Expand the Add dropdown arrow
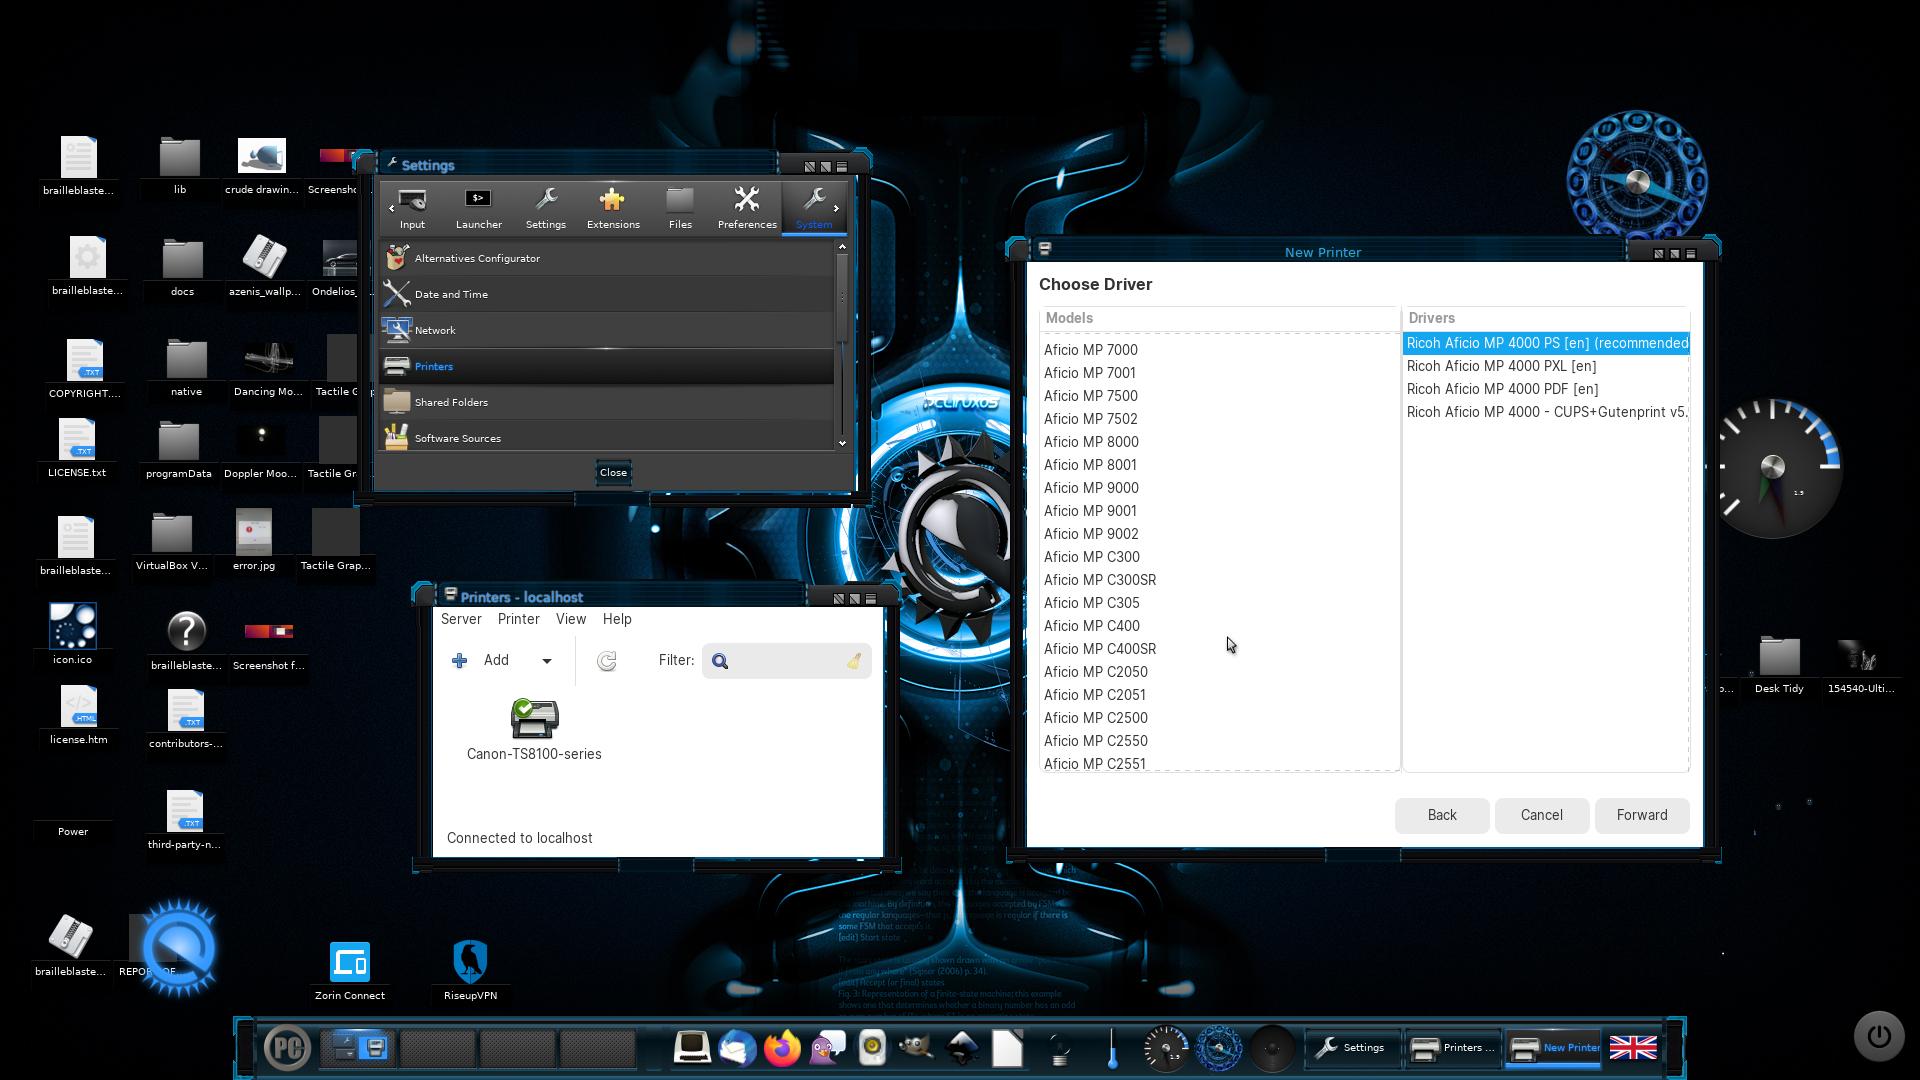This screenshot has height=1080, width=1920. pos(547,661)
